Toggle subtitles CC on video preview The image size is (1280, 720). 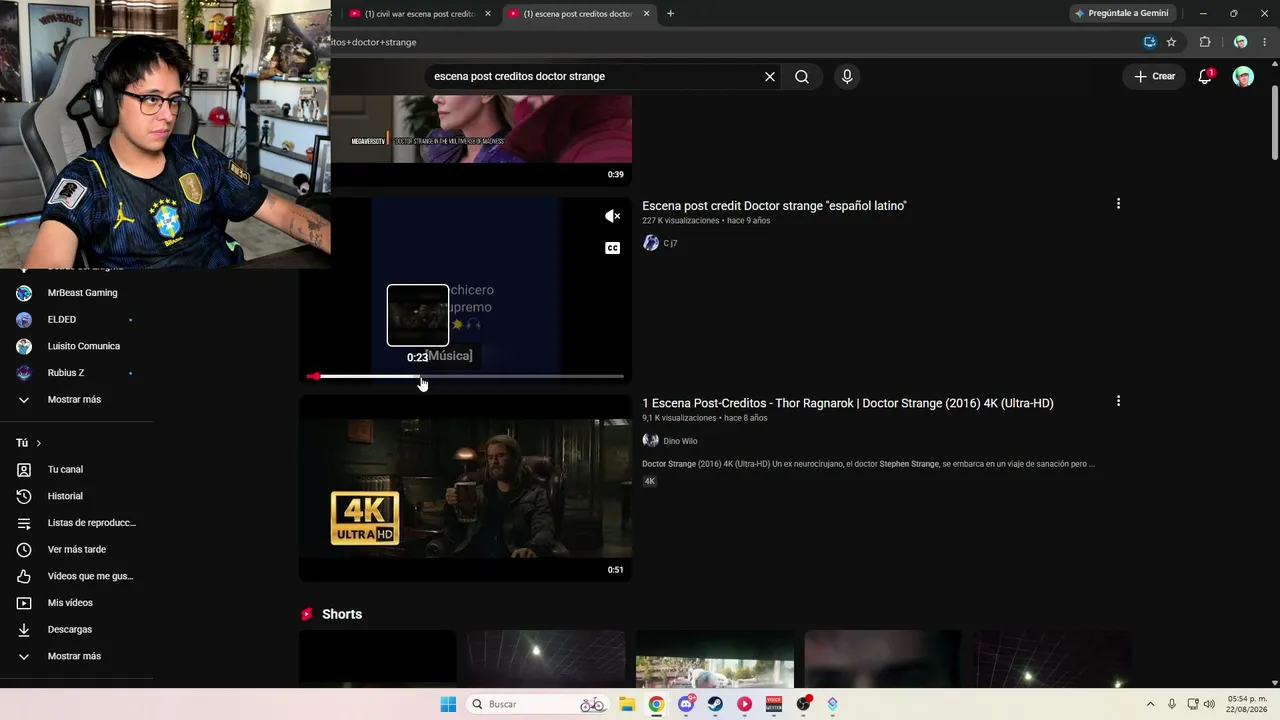(613, 248)
